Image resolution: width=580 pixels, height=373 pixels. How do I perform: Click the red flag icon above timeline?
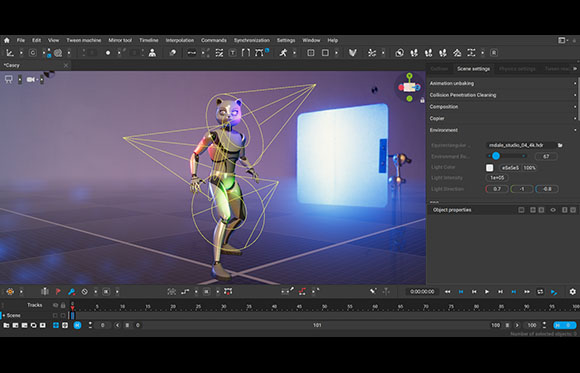coord(58,292)
